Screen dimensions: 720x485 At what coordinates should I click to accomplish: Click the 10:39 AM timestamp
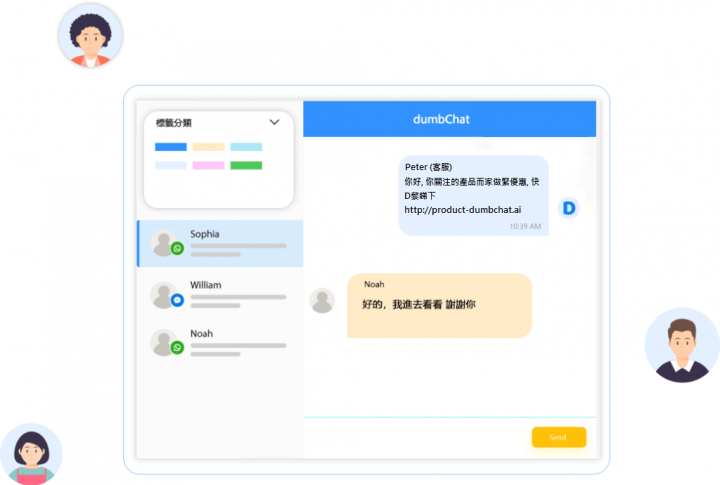[x=525, y=226]
